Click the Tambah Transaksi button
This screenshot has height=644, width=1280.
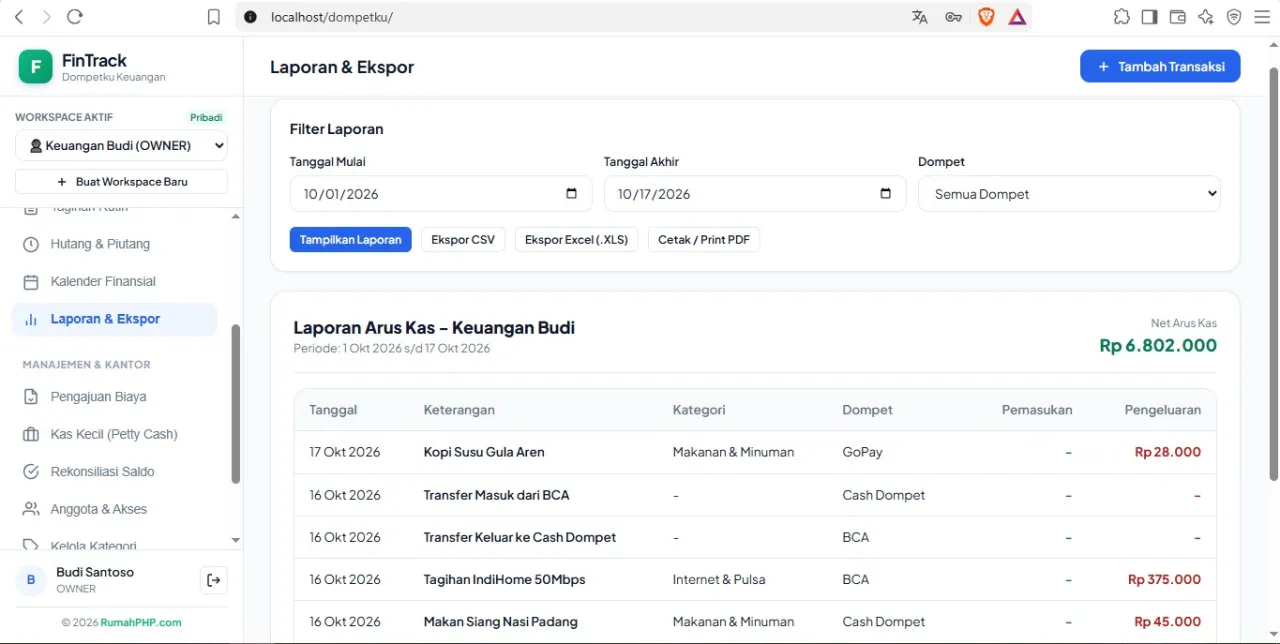tap(1160, 66)
